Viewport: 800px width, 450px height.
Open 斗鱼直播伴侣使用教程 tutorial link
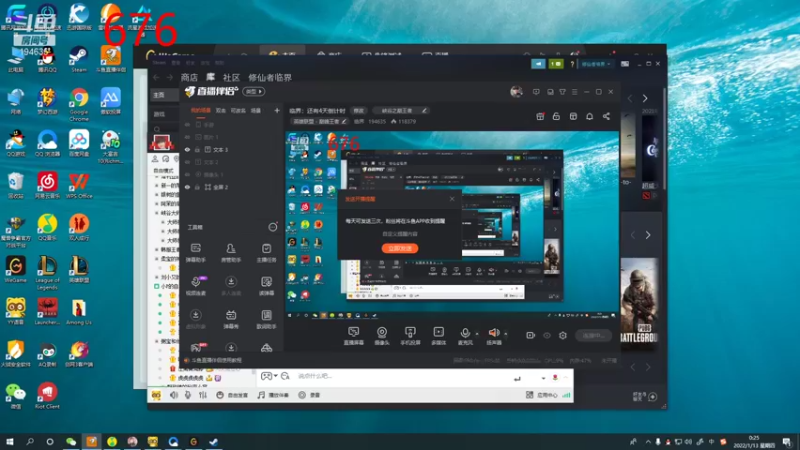(x=217, y=360)
